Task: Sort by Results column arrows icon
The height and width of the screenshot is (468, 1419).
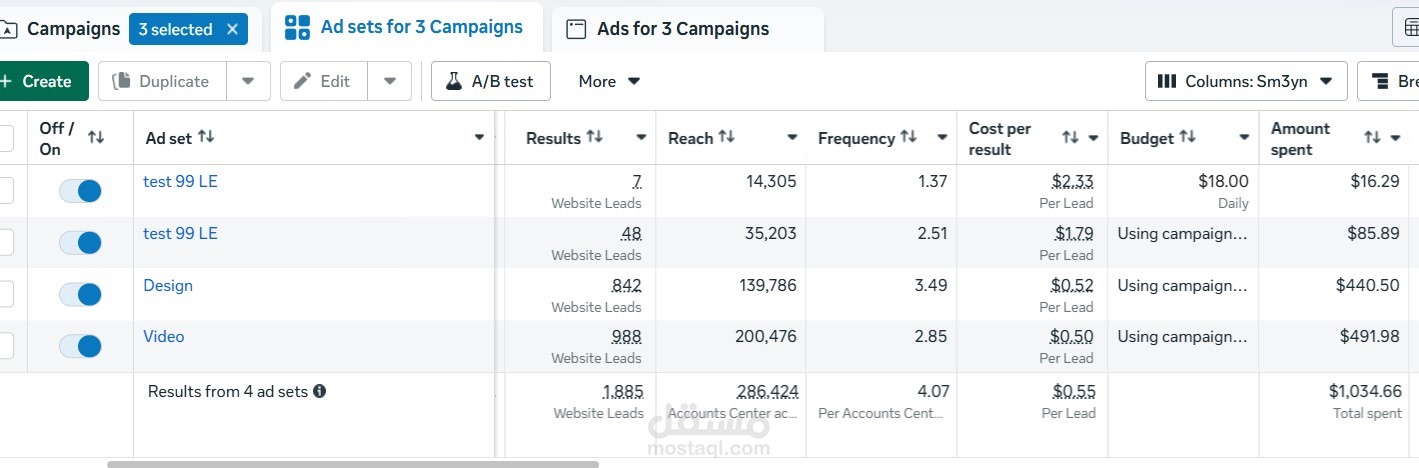Action: pyautogui.click(x=594, y=137)
